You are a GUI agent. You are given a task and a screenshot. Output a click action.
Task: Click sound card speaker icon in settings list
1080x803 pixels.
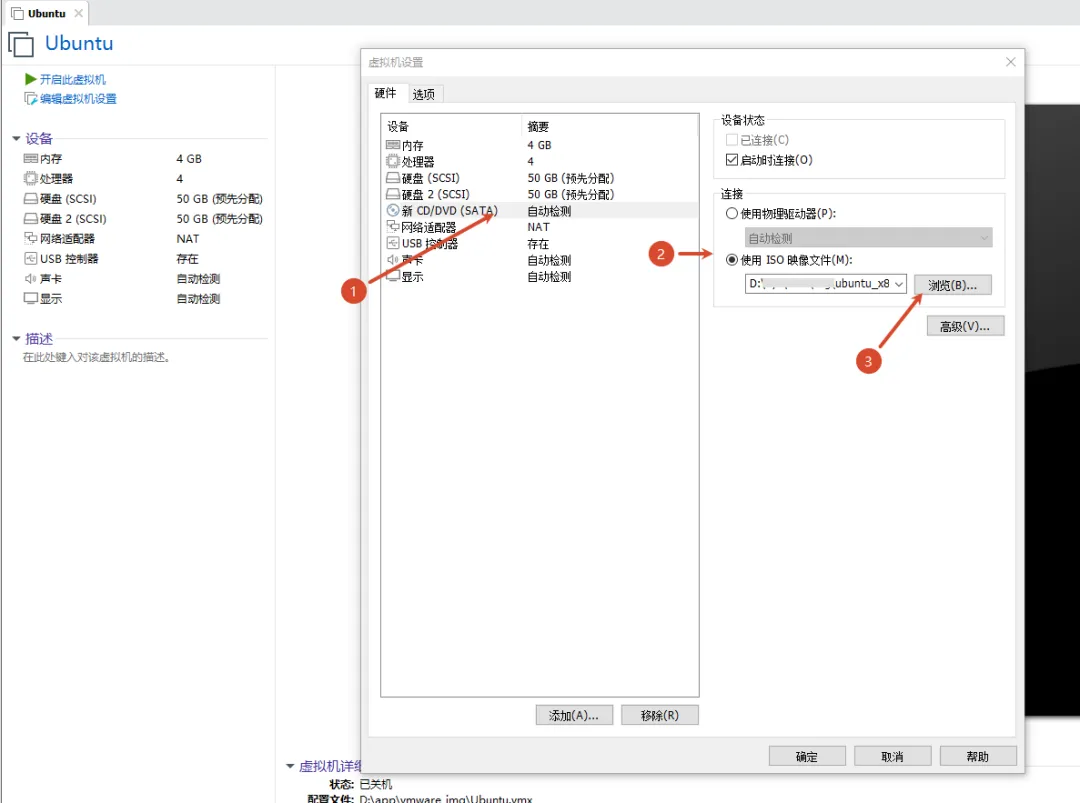[393, 260]
